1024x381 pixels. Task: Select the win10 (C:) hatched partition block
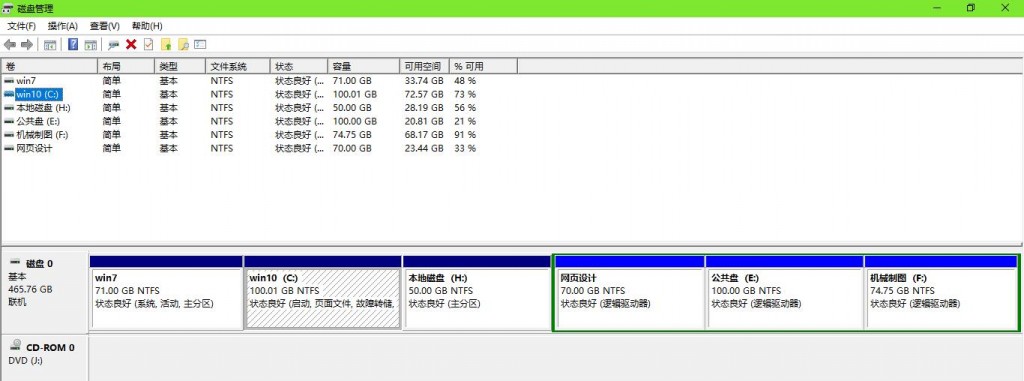point(323,292)
